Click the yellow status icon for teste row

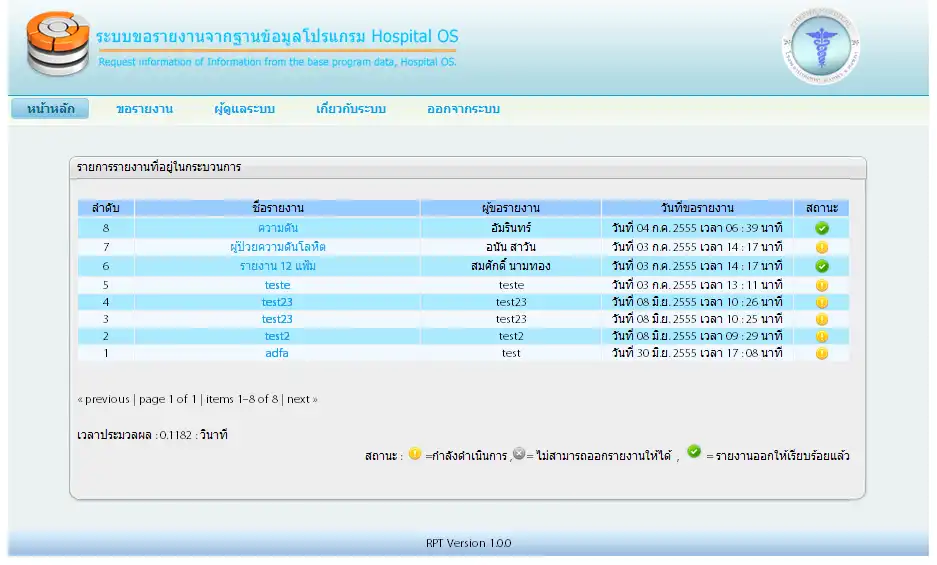pos(822,285)
